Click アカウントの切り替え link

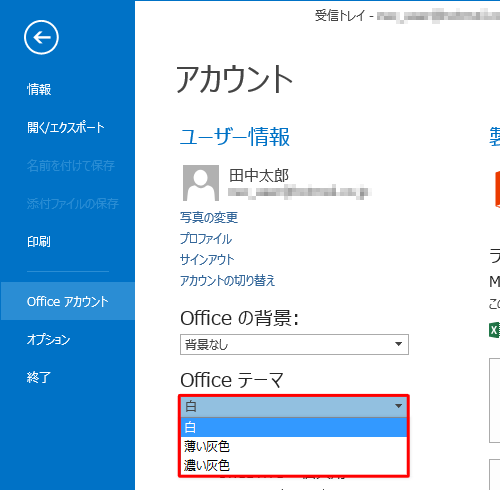[227, 281]
